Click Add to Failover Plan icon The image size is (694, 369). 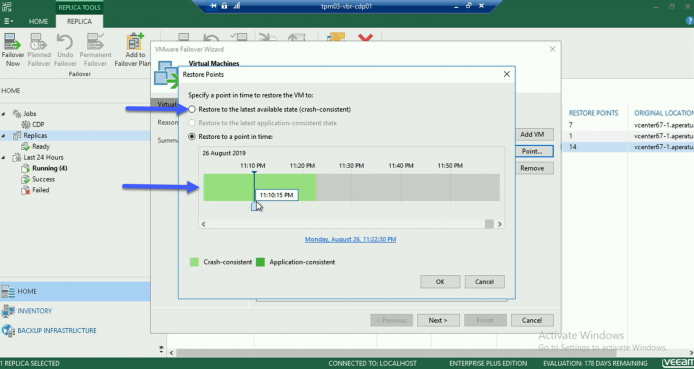(x=135, y=42)
